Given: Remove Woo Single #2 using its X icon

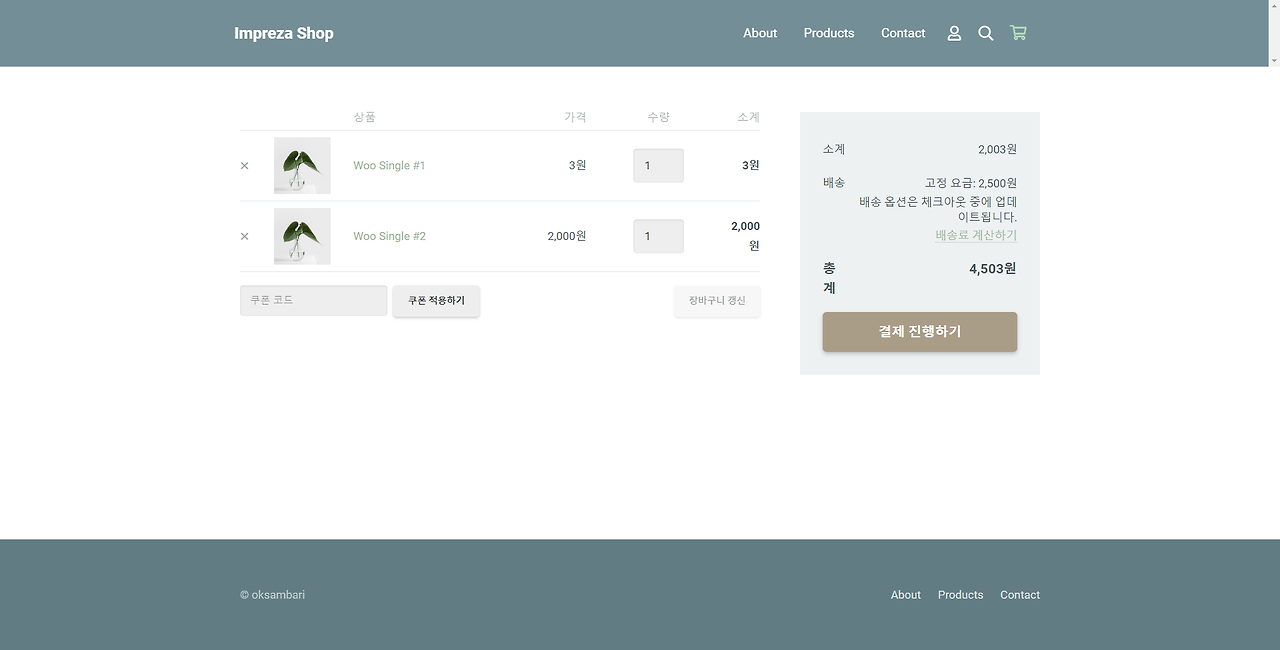Looking at the screenshot, I should point(244,236).
